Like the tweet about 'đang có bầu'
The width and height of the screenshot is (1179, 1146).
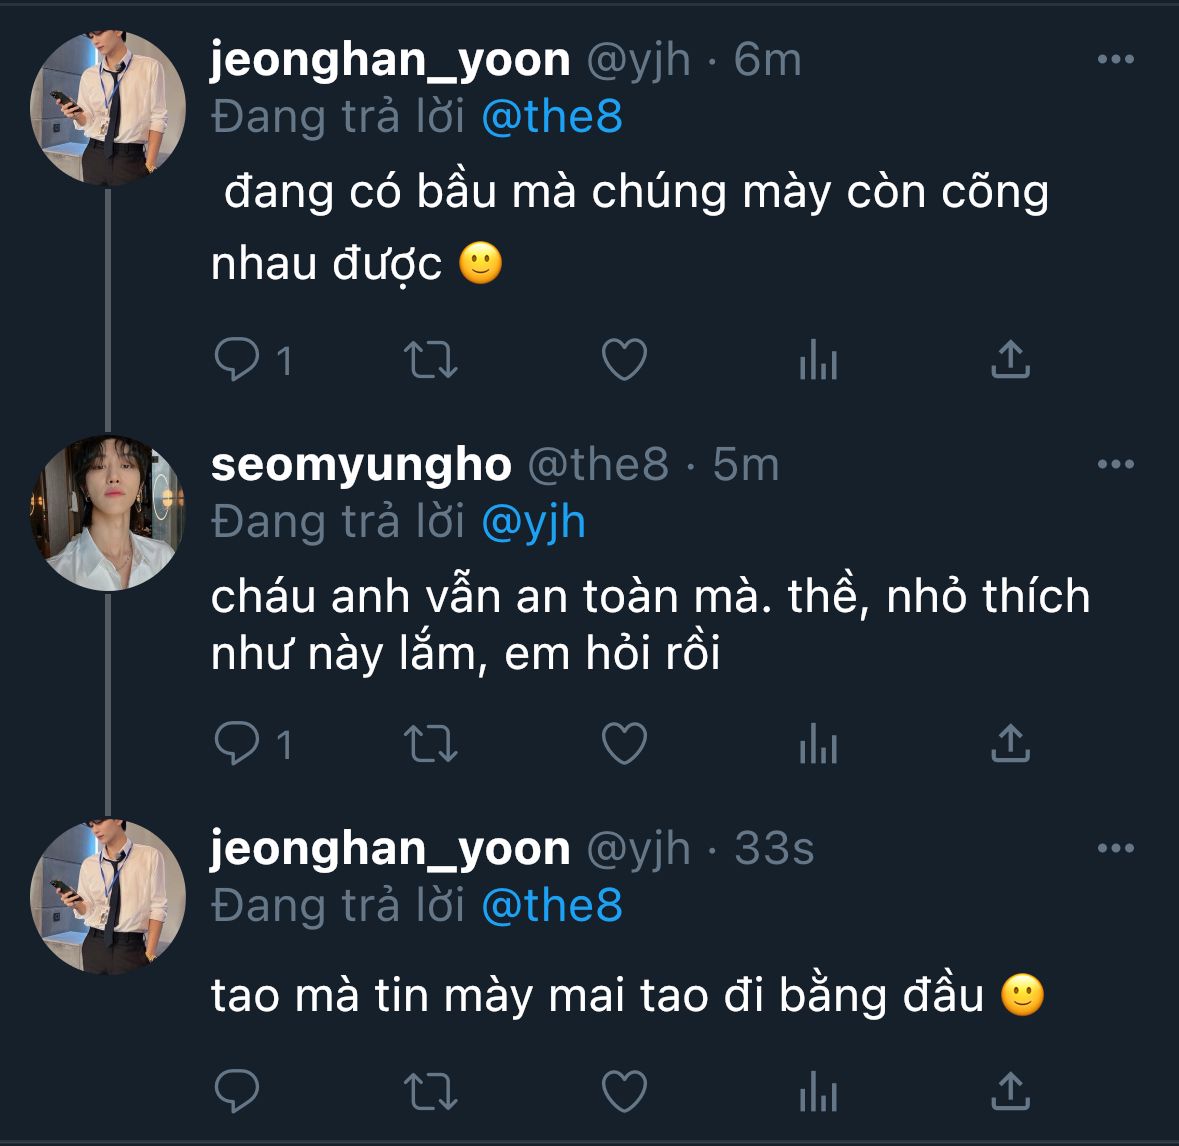click(624, 360)
